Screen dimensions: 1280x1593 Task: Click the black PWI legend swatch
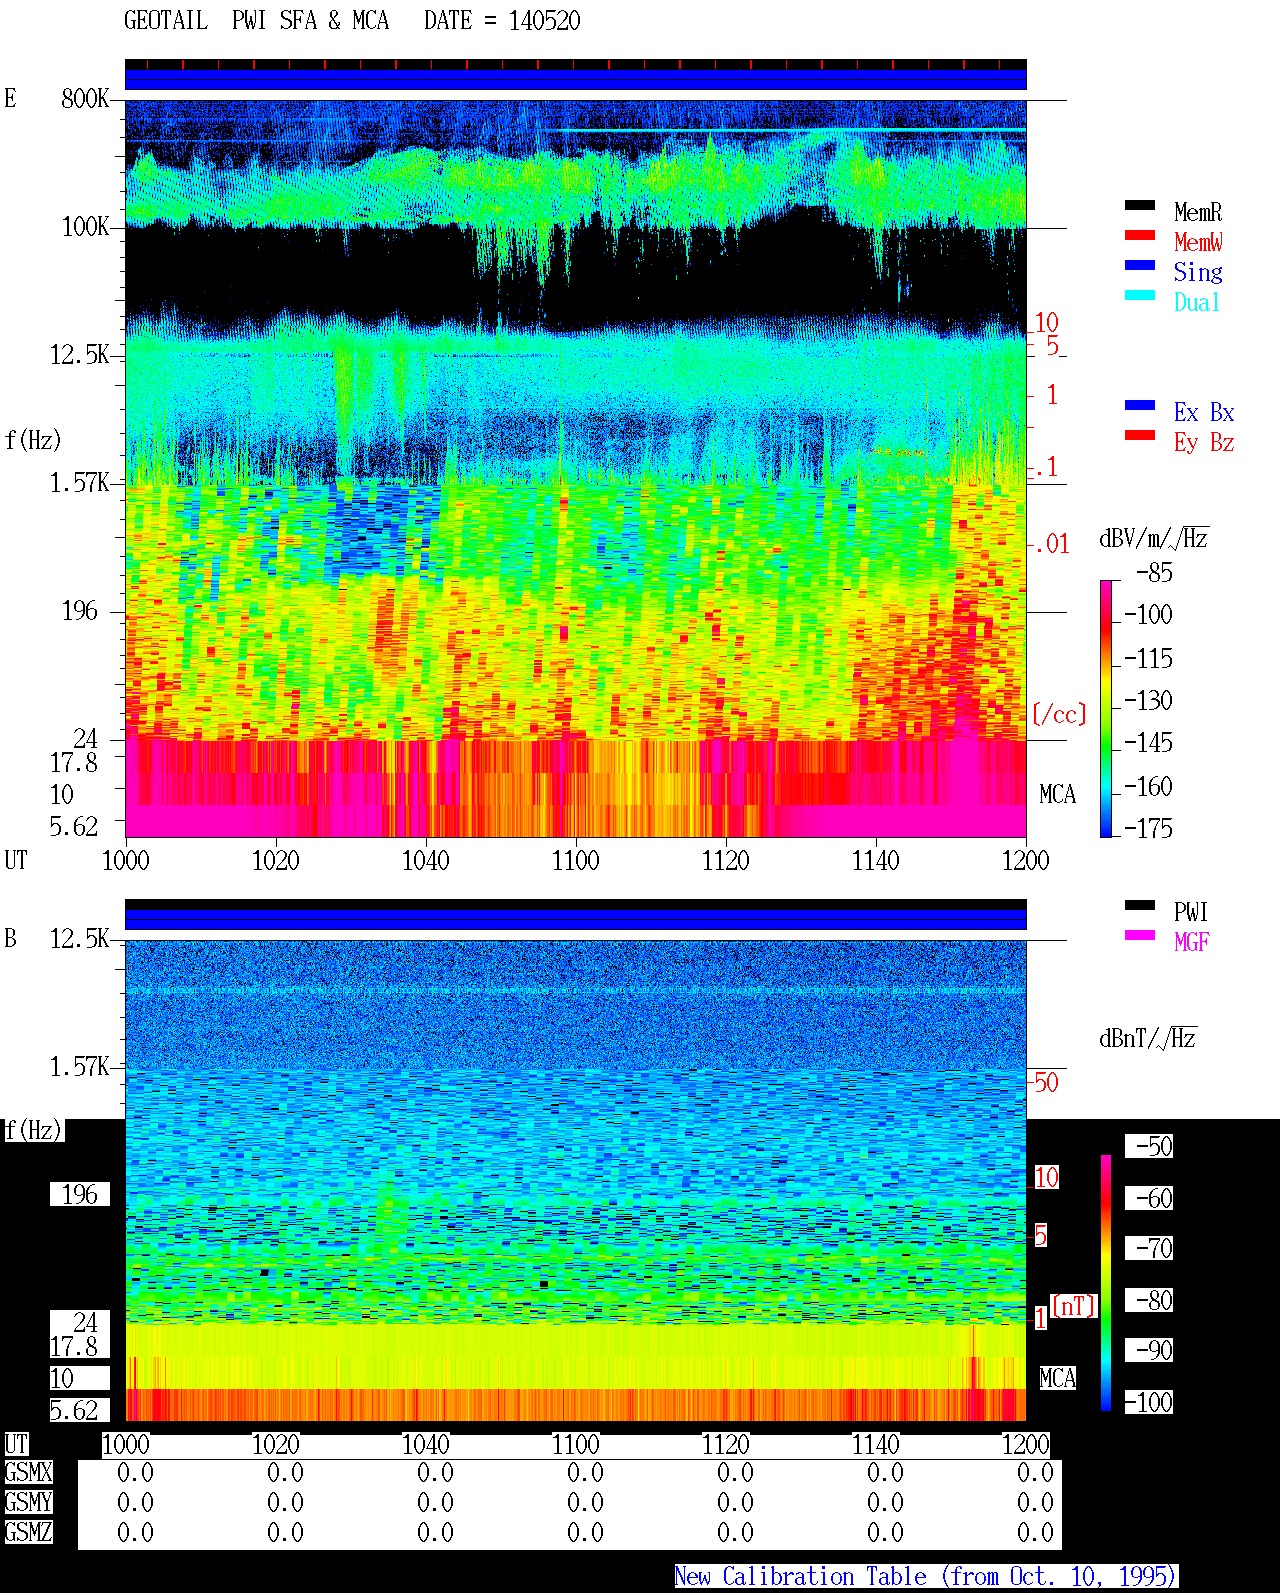pos(1140,905)
